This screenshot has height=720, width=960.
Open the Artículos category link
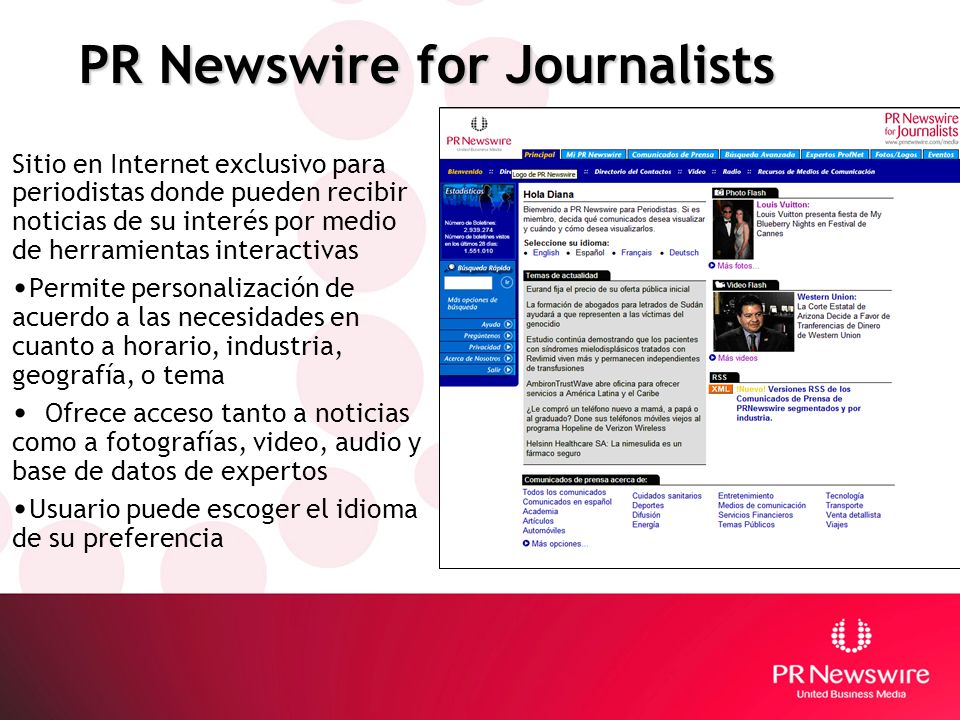[538, 521]
